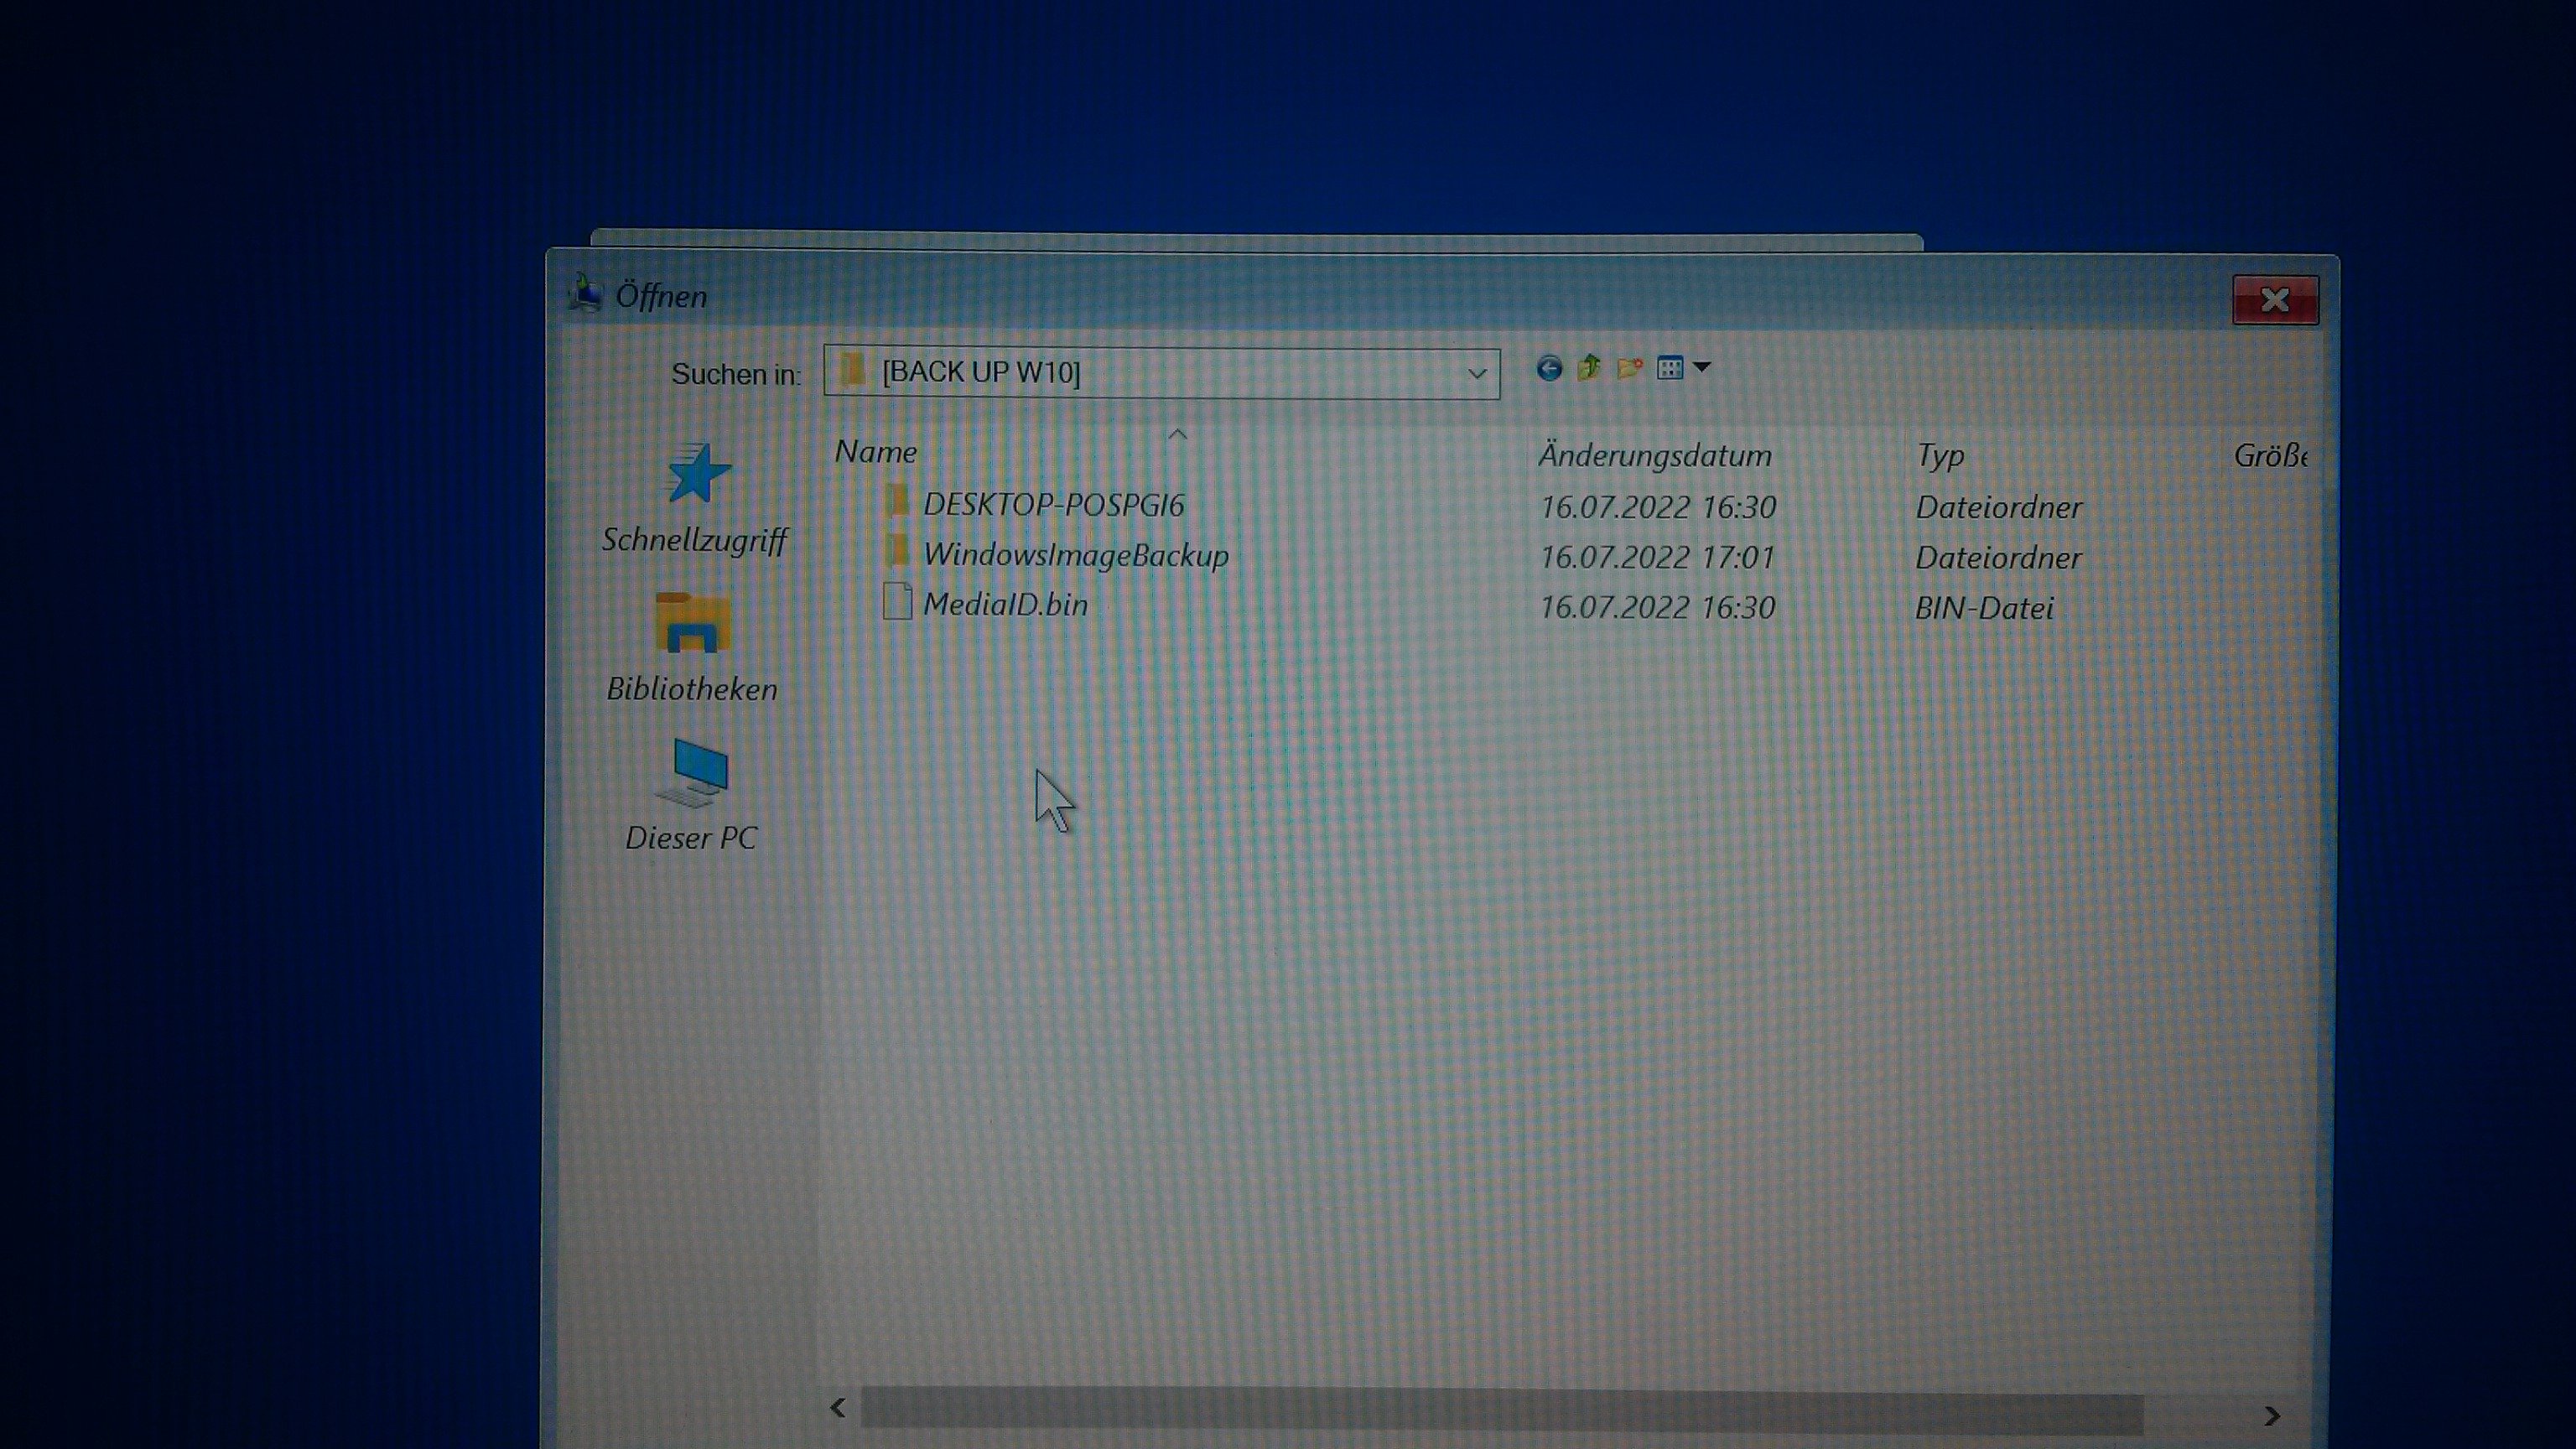
Task: Sort by the Größe column header
Action: [2268, 457]
